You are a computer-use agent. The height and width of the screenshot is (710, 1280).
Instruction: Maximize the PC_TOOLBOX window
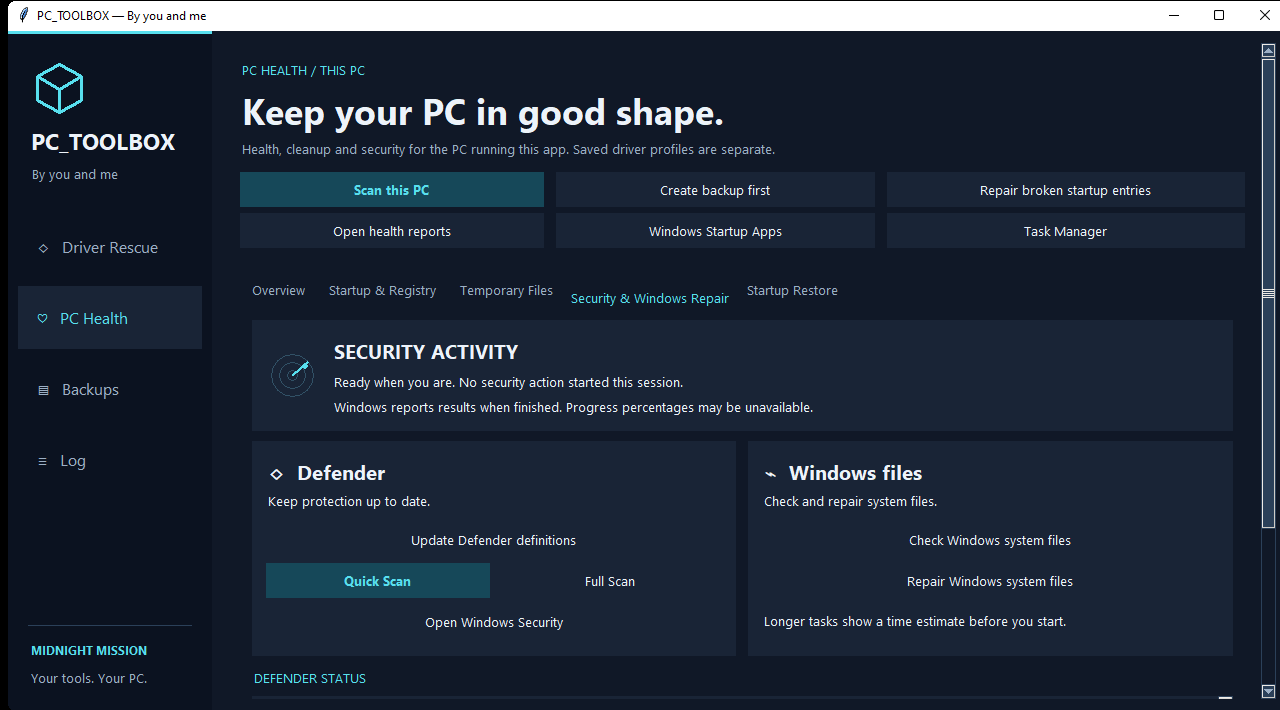1219,15
